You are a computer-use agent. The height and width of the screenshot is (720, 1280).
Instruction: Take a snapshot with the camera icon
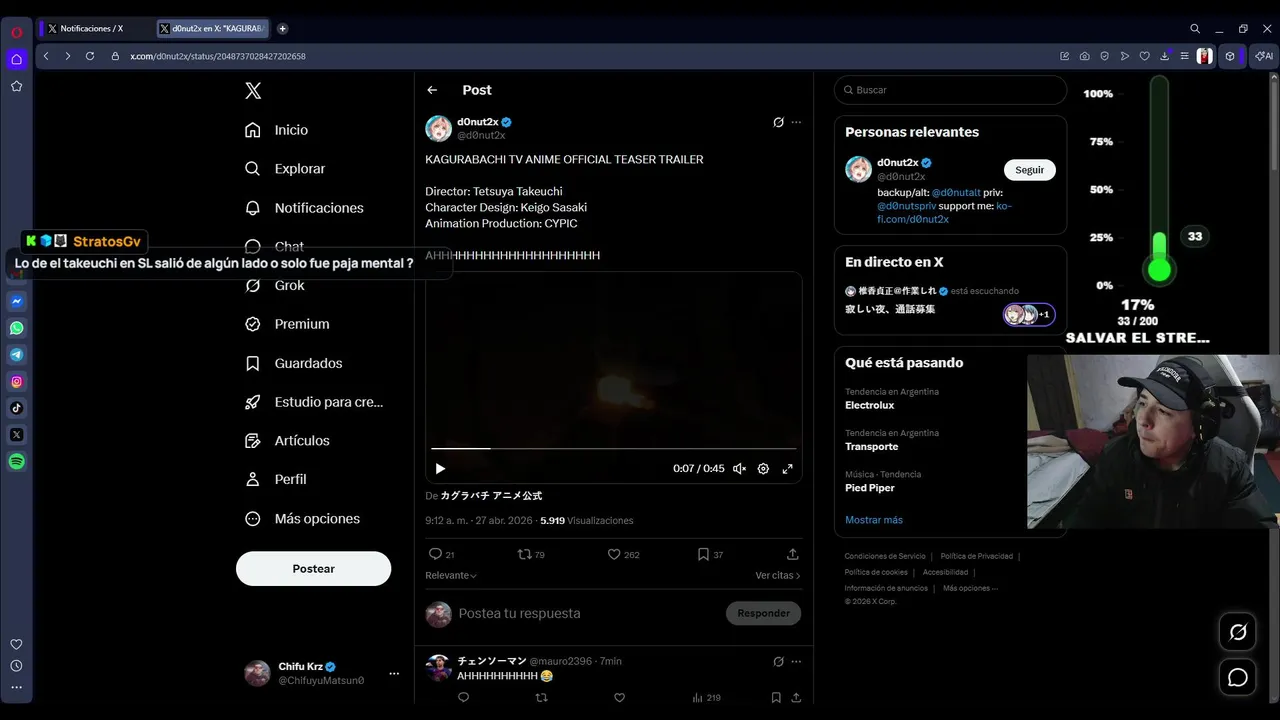[x=1085, y=56]
